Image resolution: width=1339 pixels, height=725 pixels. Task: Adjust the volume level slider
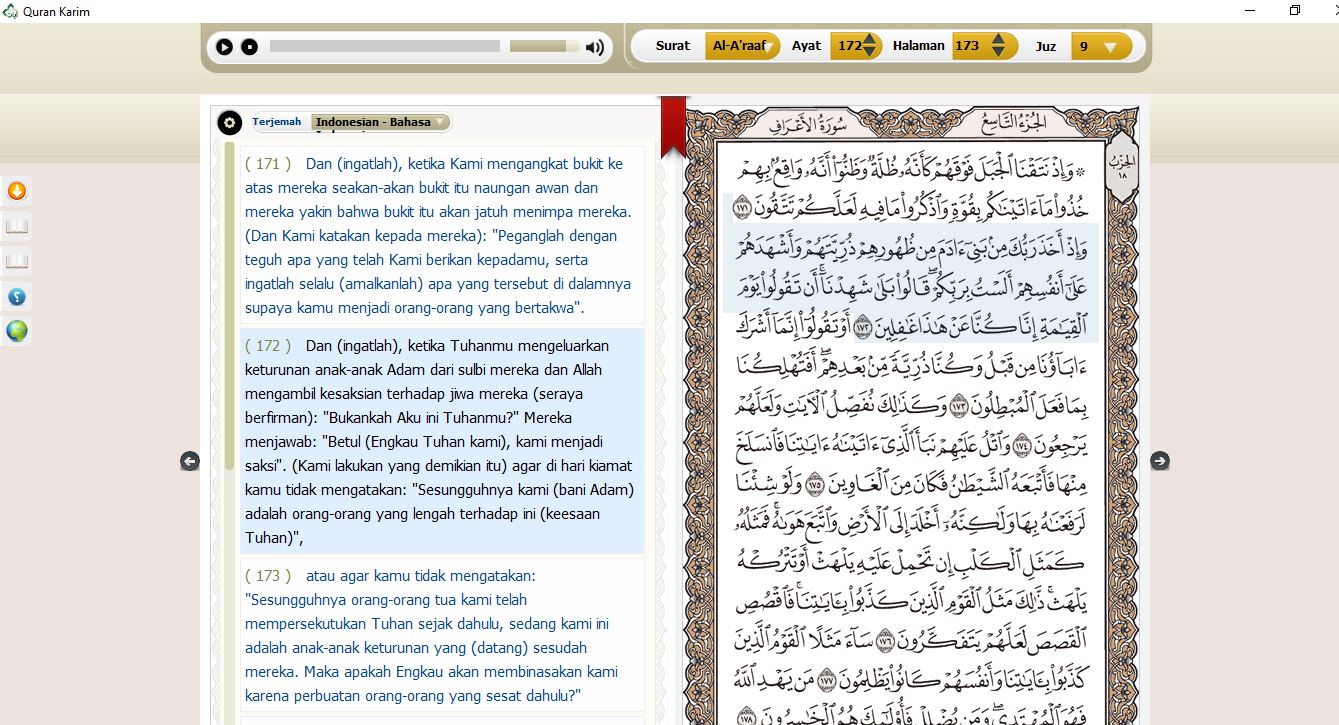point(544,46)
